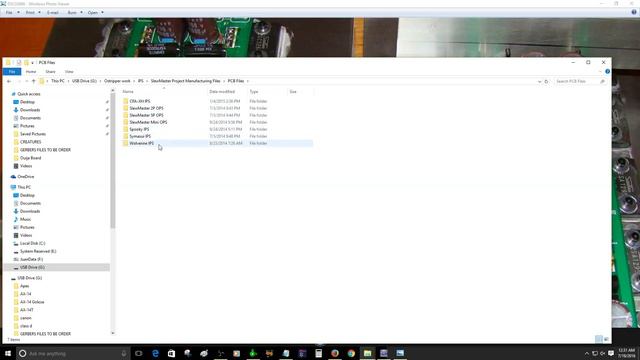The height and width of the screenshot is (360, 640).
Task: Click This PC in the breadcrumb path
Action: point(58,81)
